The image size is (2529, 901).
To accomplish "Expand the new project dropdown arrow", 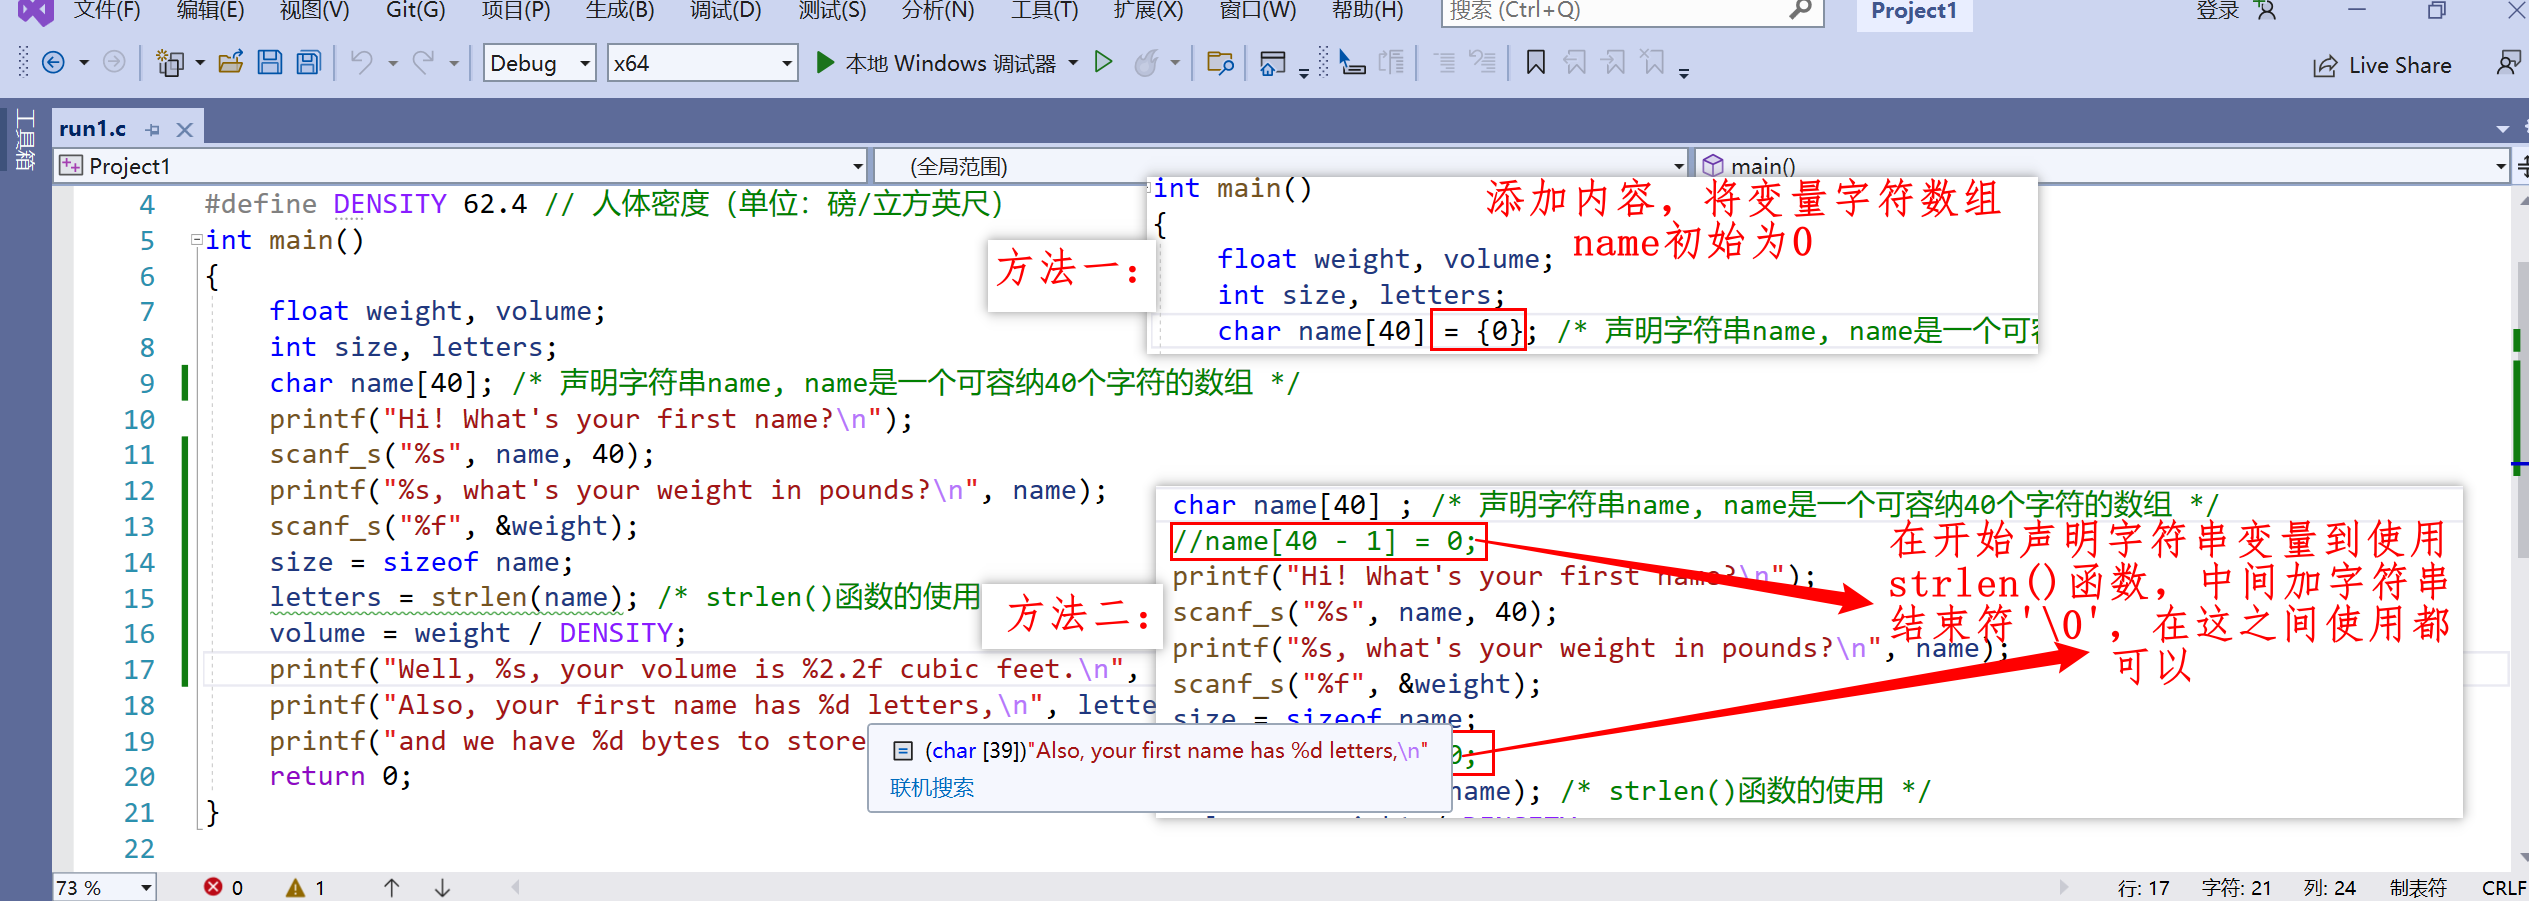I will pyautogui.click(x=200, y=63).
